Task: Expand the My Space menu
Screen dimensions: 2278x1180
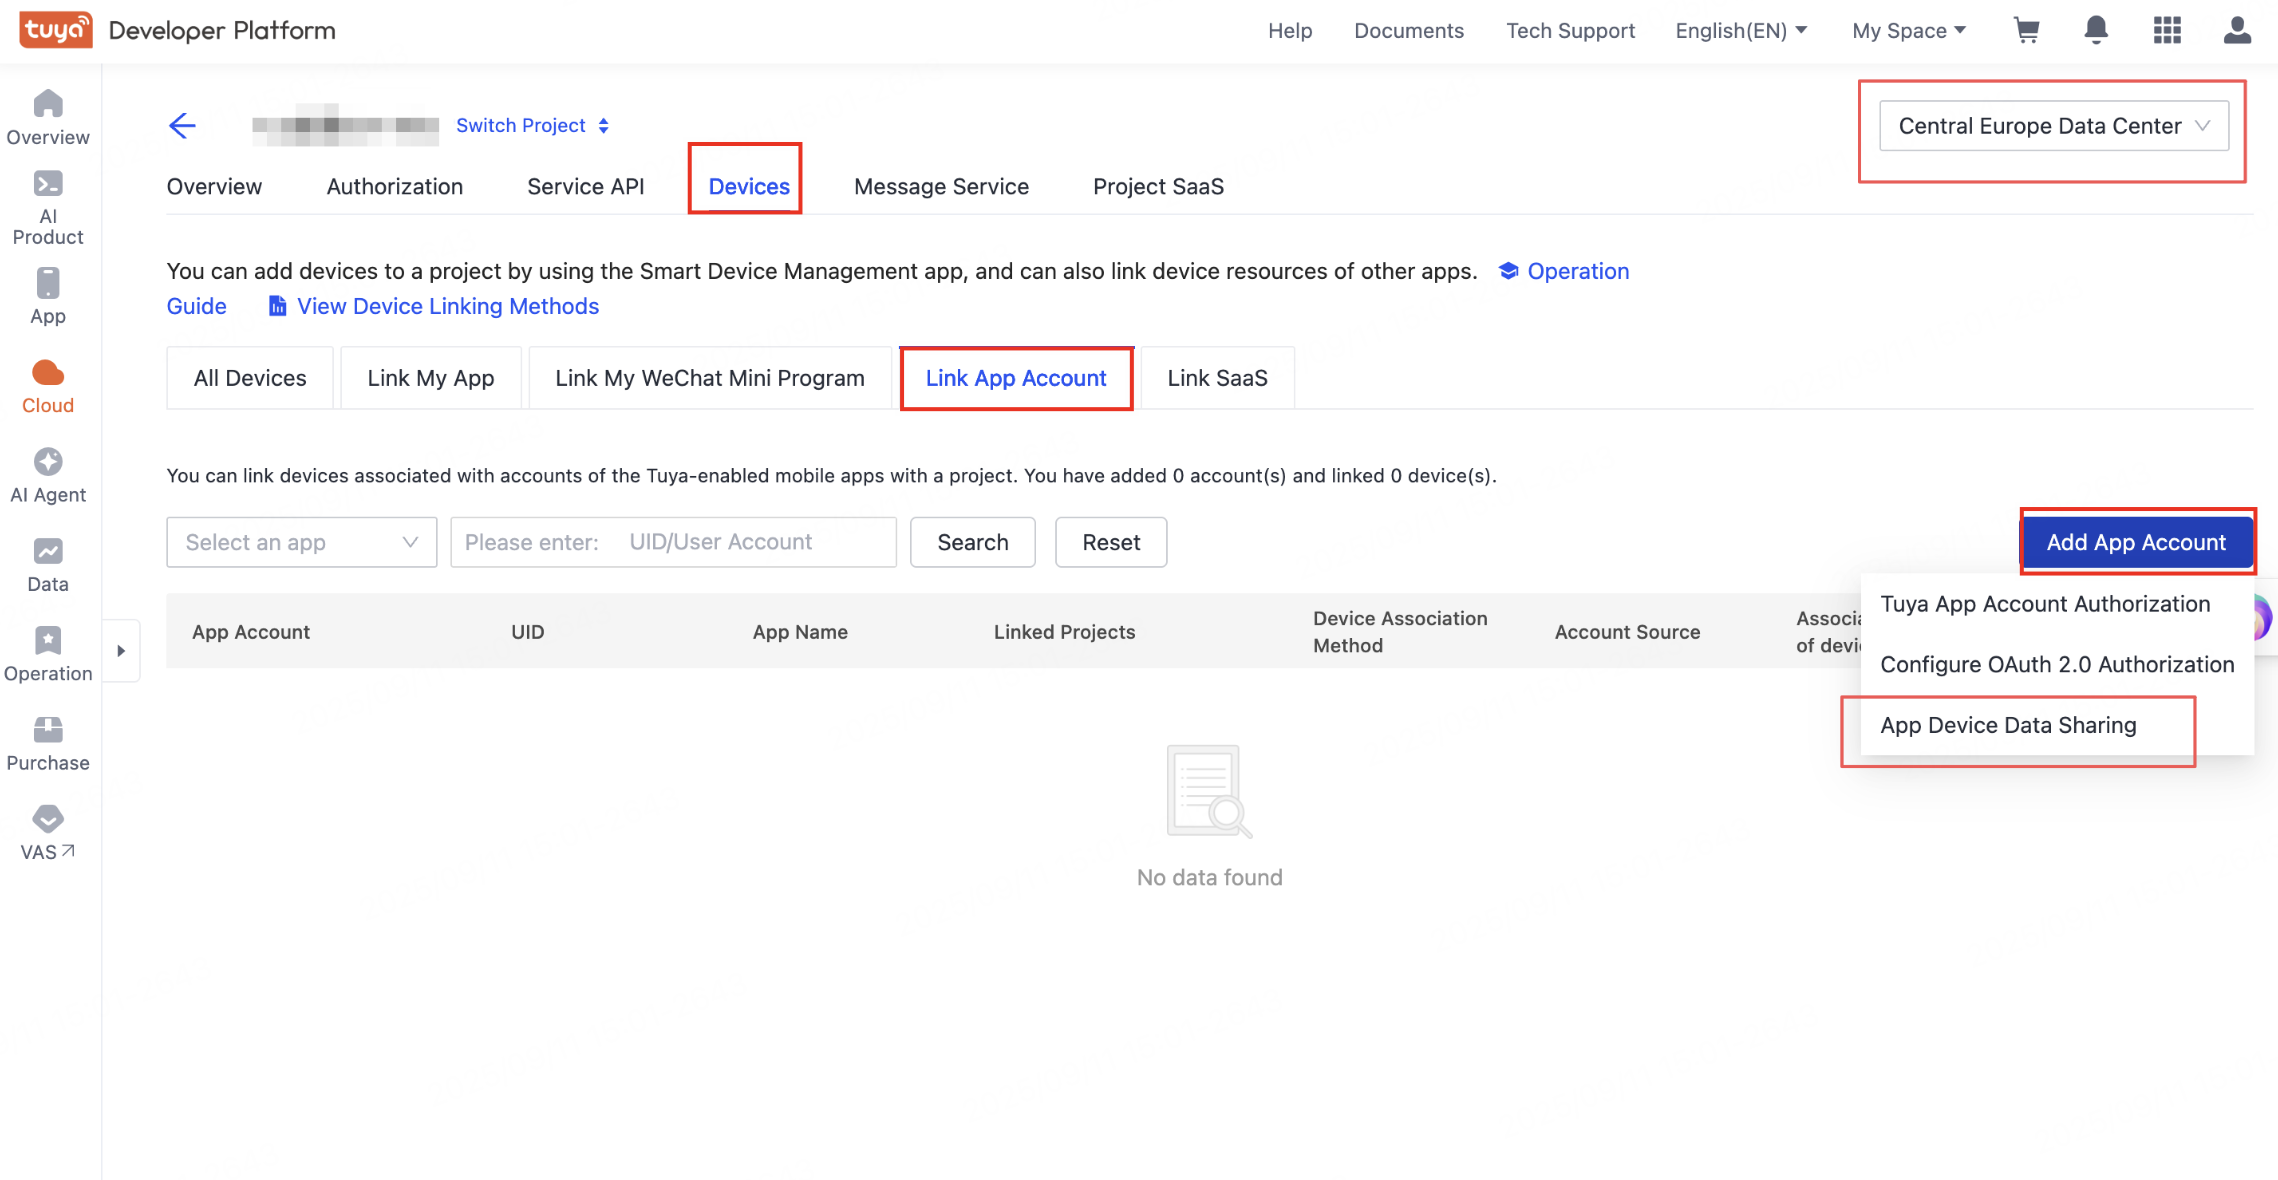Action: click(x=1909, y=31)
